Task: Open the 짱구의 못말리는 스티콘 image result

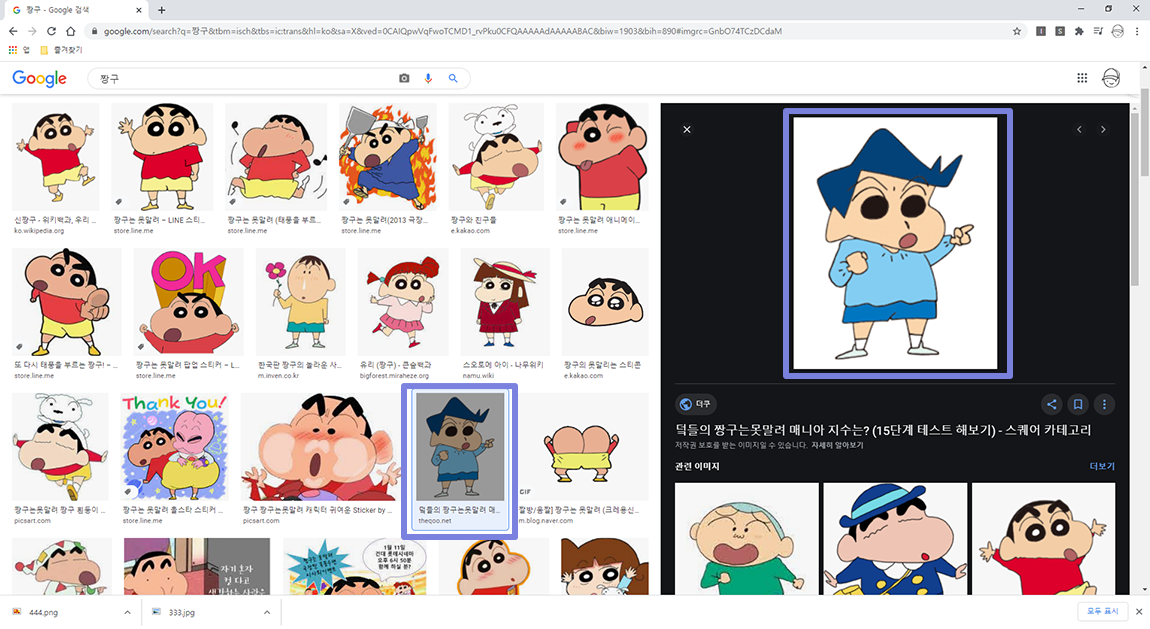Action: 605,302
